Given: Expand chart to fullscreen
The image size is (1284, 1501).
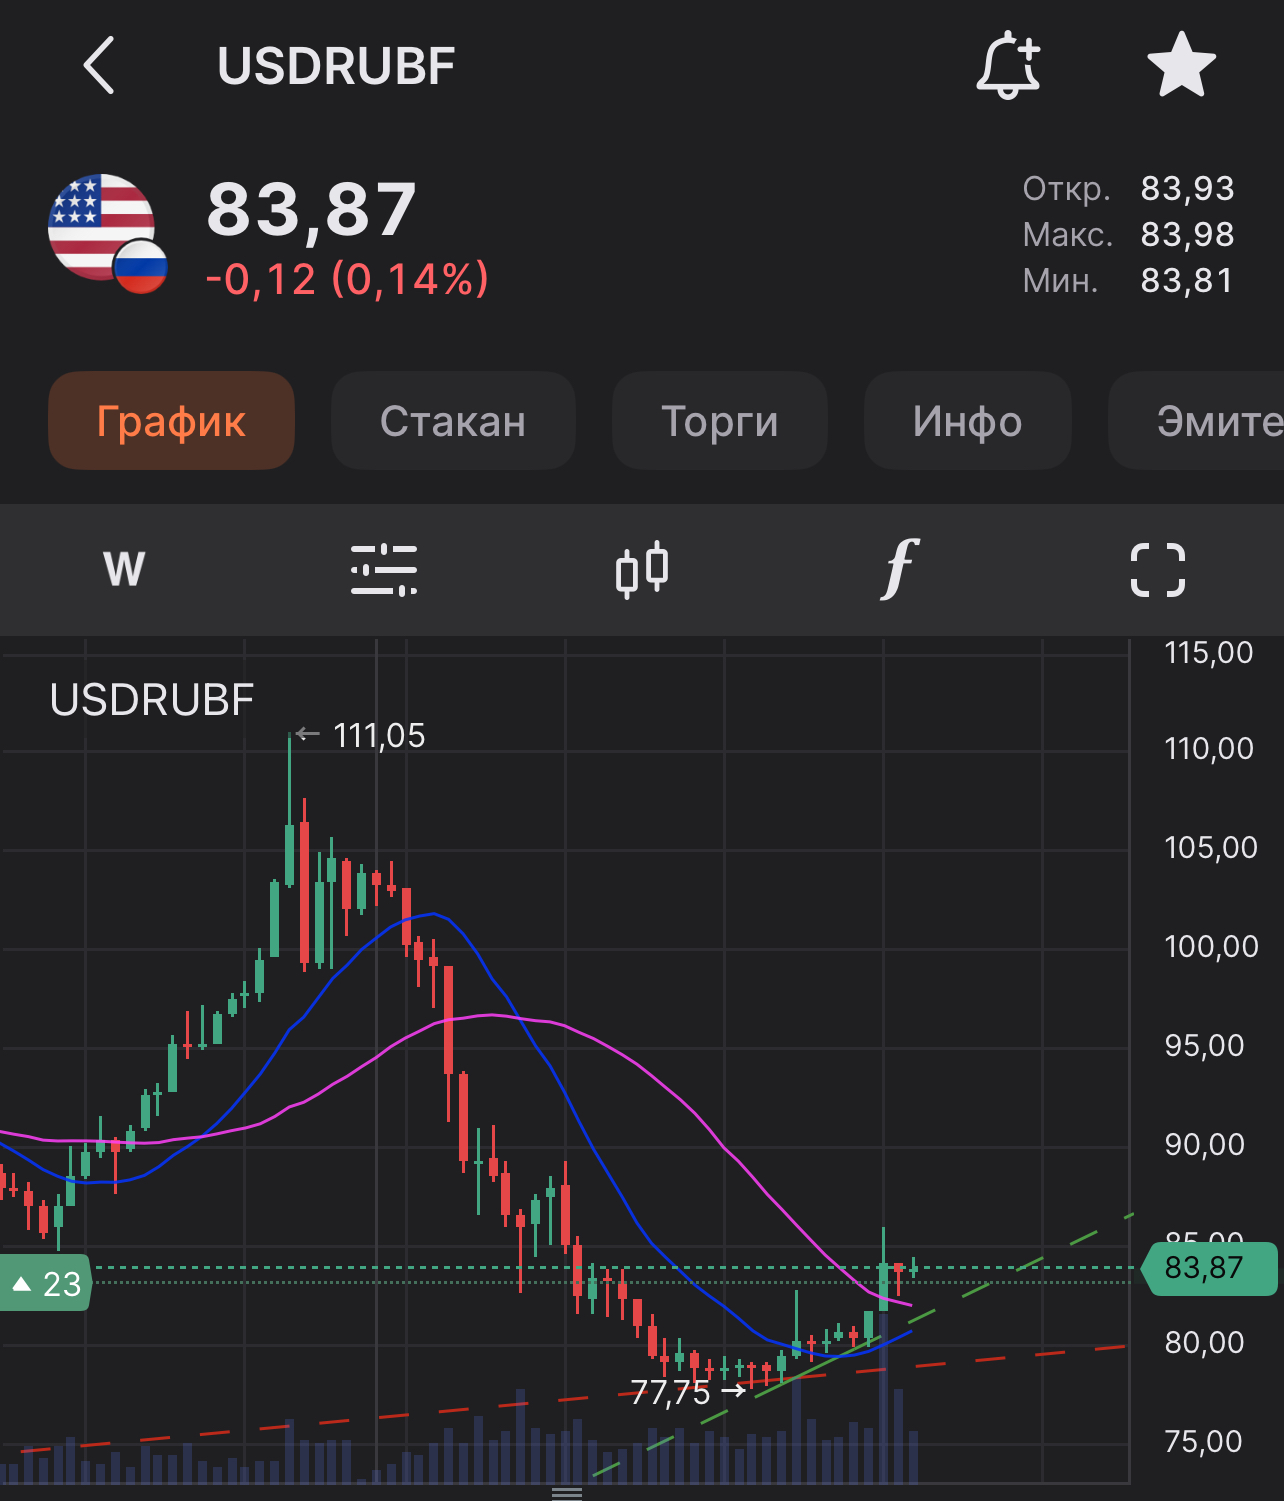Looking at the screenshot, I should [1157, 570].
